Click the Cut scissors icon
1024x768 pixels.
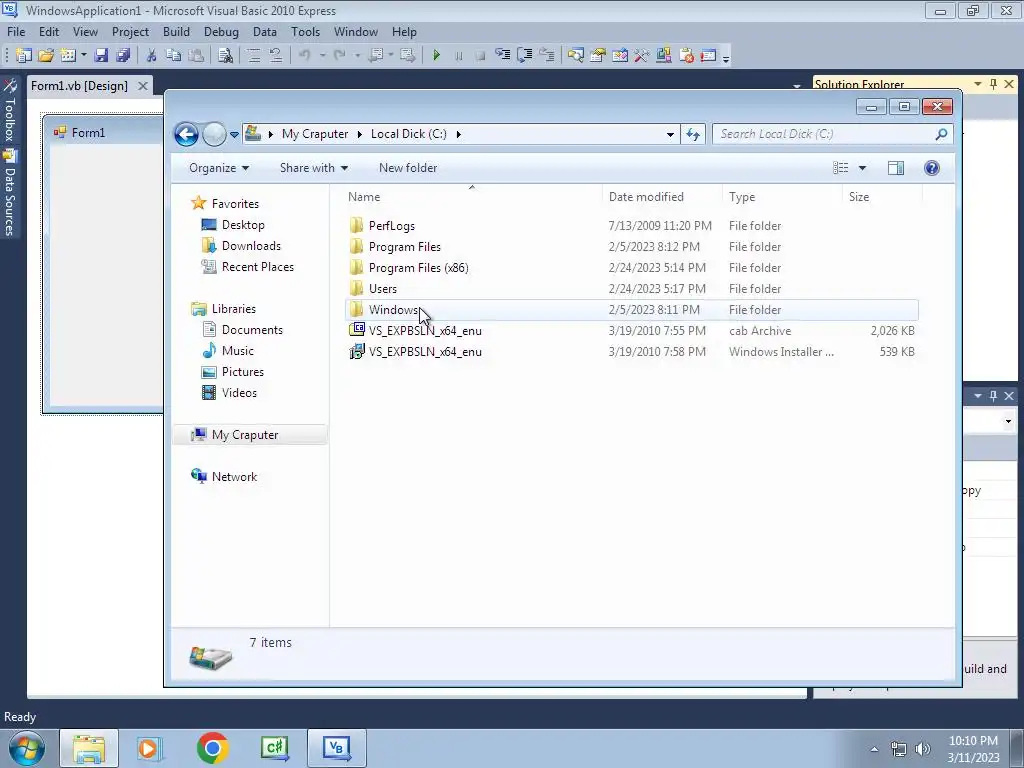coord(152,56)
